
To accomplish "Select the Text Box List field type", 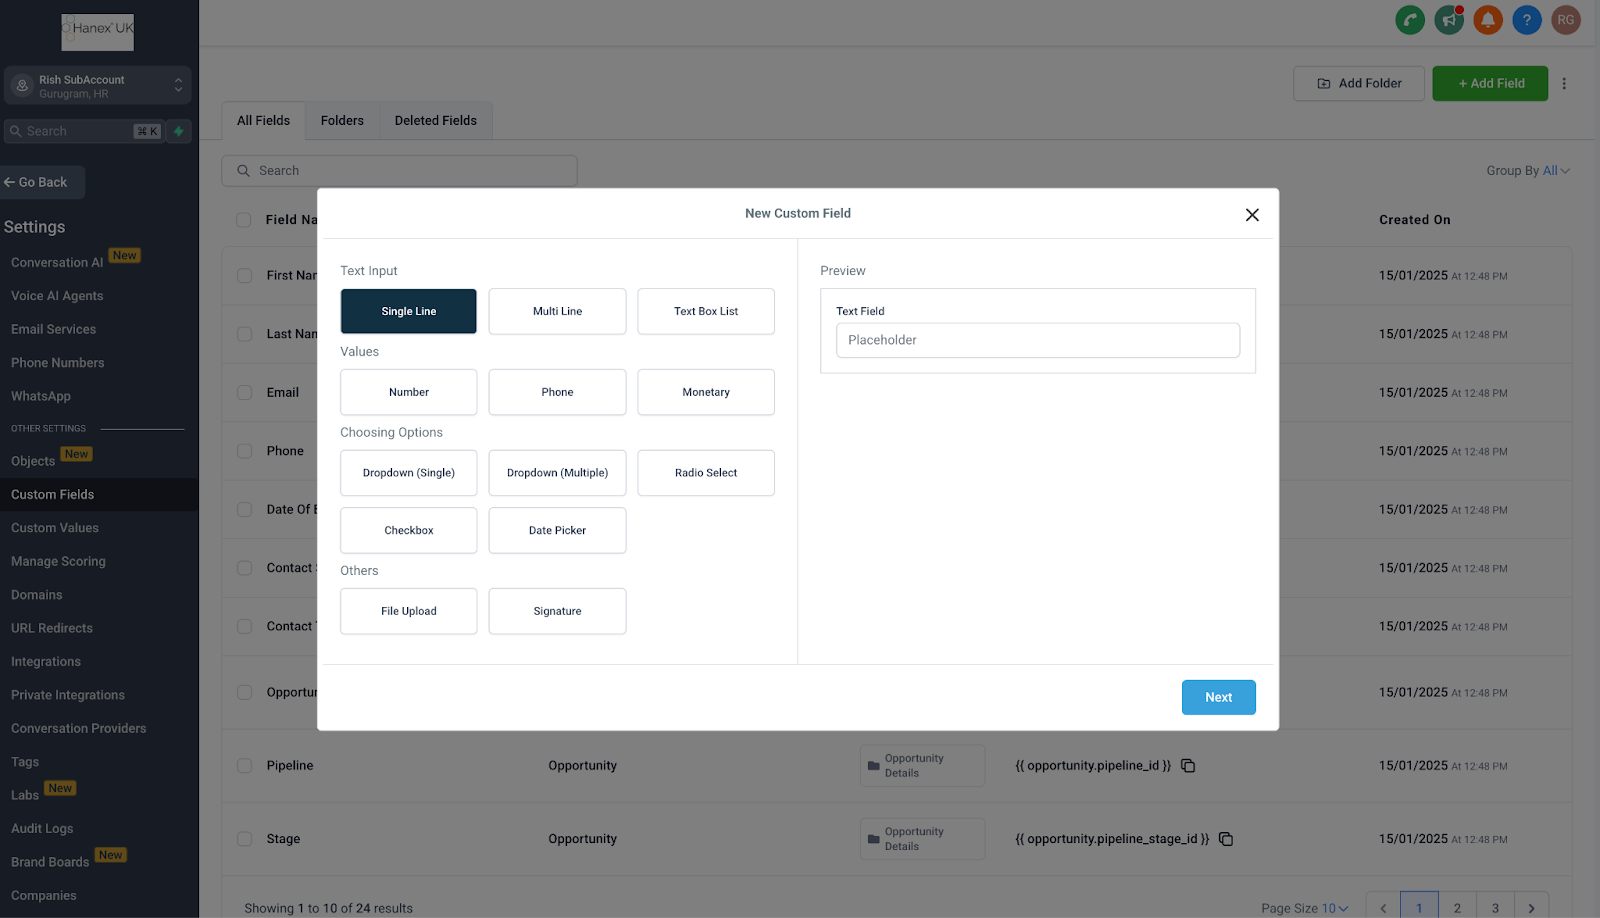I will pyautogui.click(x=706, y=311).
